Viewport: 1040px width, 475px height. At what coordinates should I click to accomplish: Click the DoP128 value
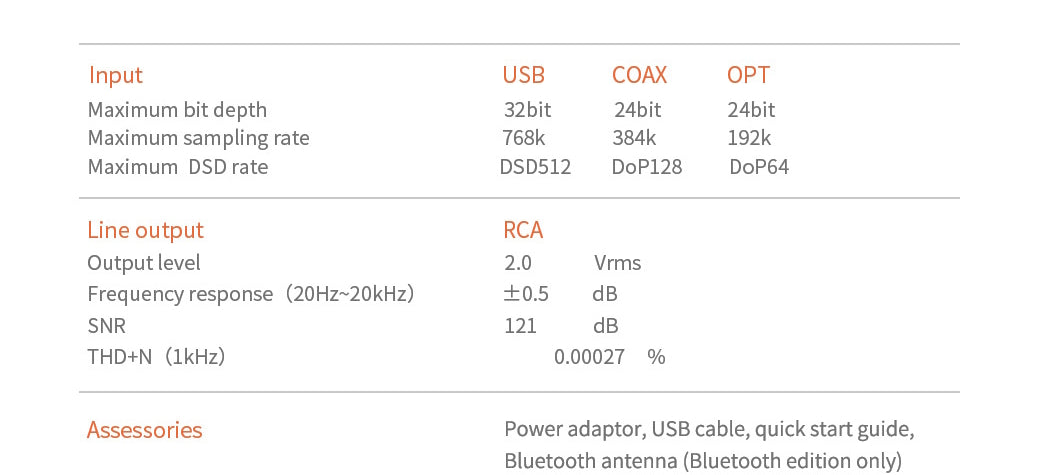click(x=647, y=167)
